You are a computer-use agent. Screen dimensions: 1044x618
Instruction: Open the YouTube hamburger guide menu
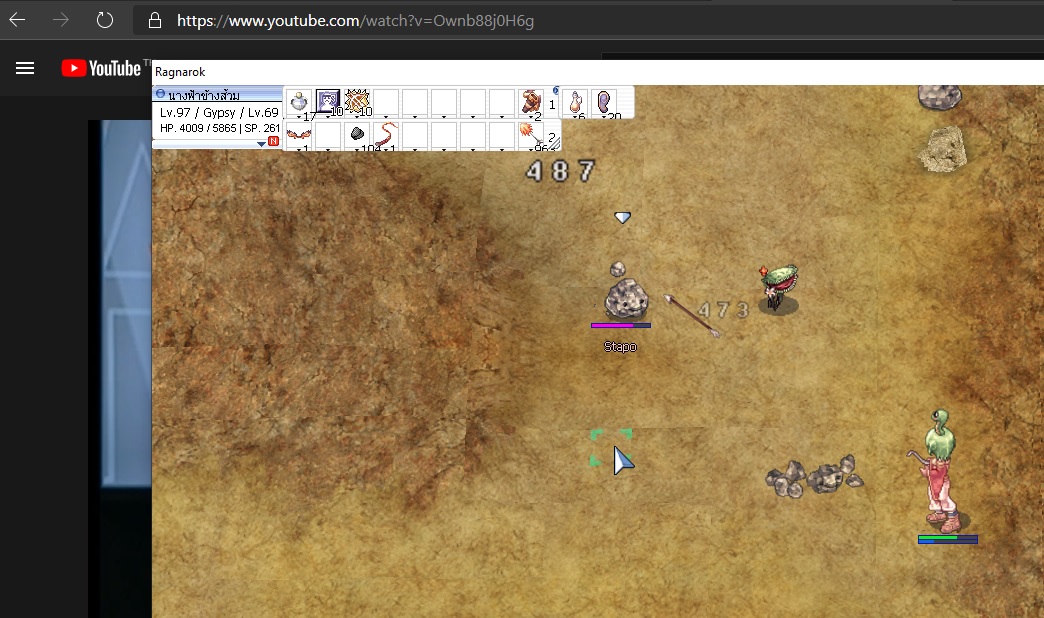click(x=25, y=68)
